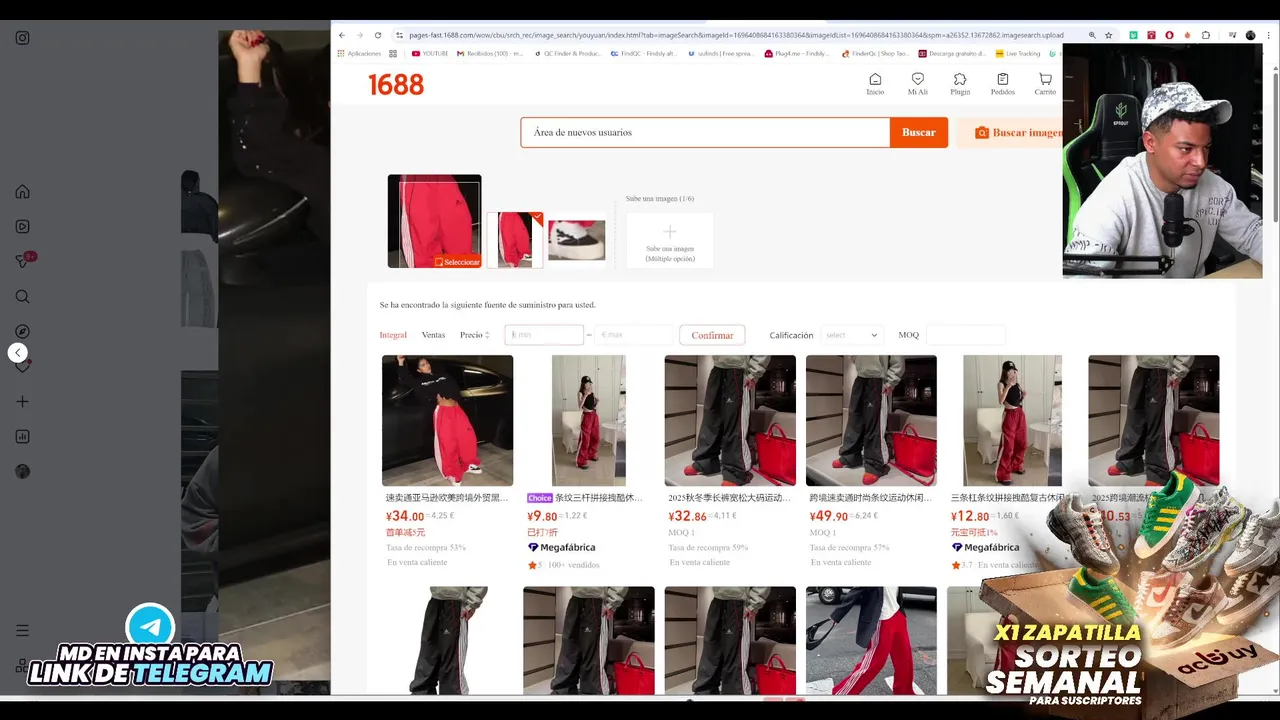Open the ¥34.00 red pants product image
The image size is (1280, 720).
click(x=447, y=421)
